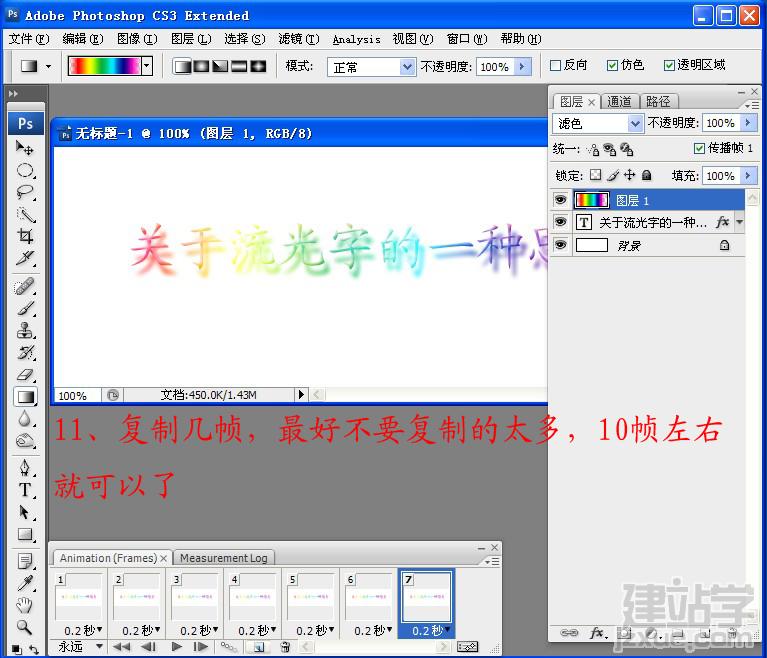Switch to the 通道 (Channels) tab
The width and height of the screenshot is (767, 658).
point(620,101)
